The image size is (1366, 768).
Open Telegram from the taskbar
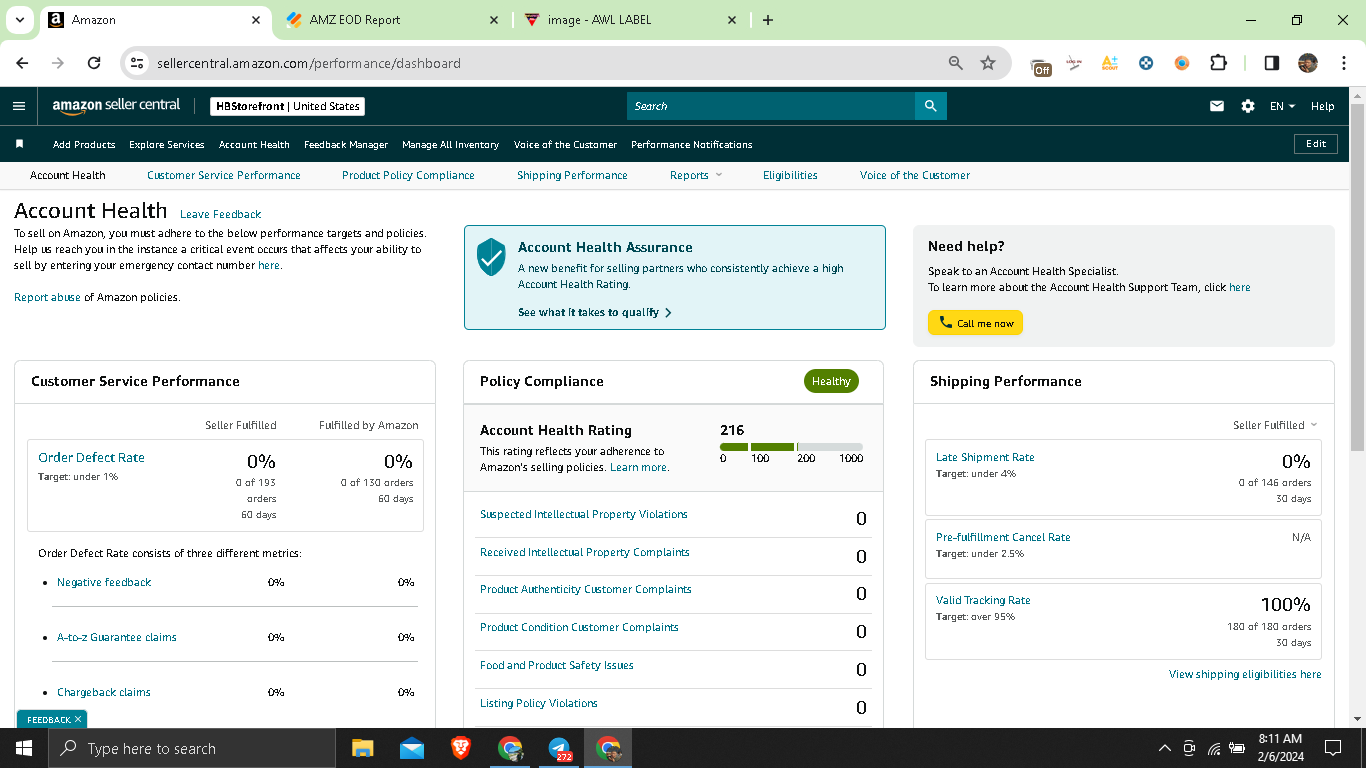(560, 748)
